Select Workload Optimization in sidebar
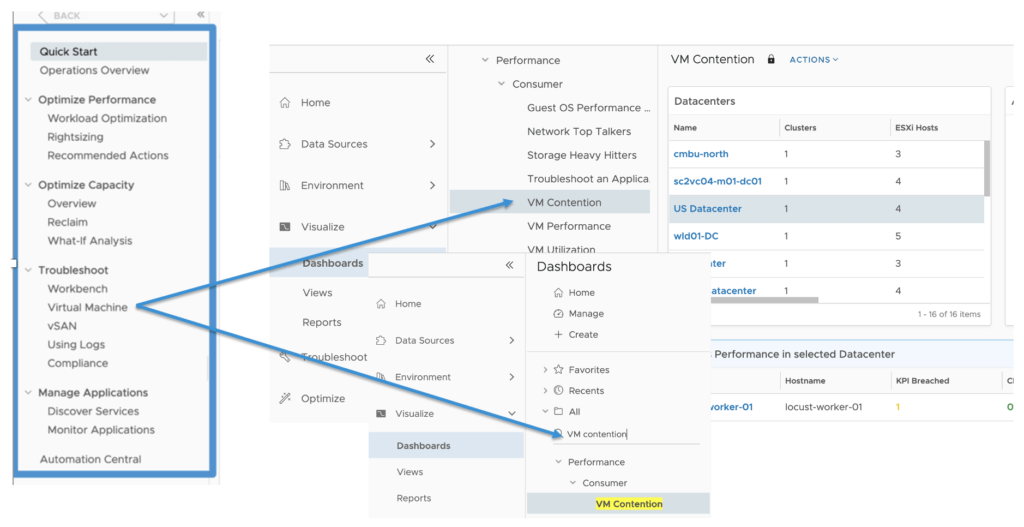 tap(107, 118)
